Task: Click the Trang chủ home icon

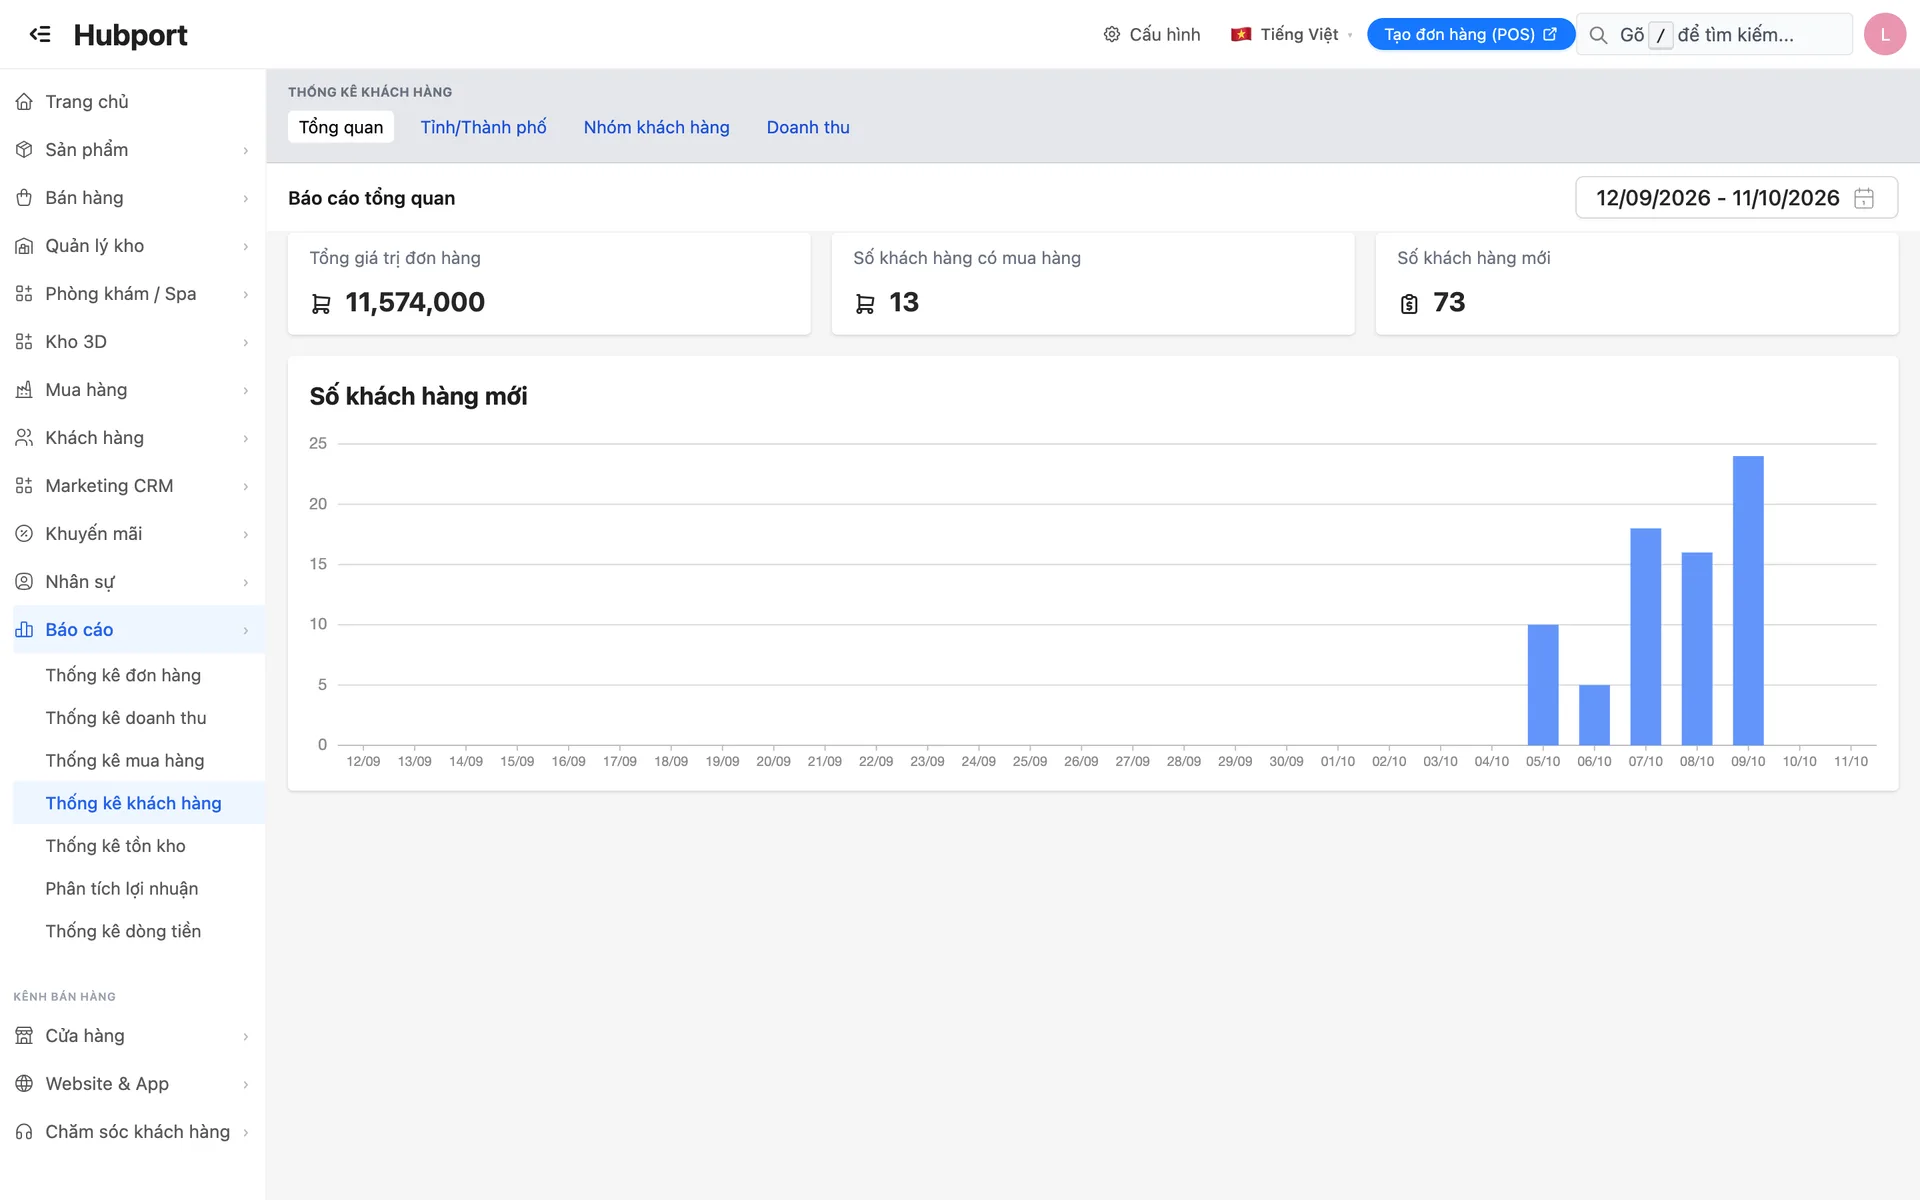Action: pyautogui.click(x=24, y=102)
